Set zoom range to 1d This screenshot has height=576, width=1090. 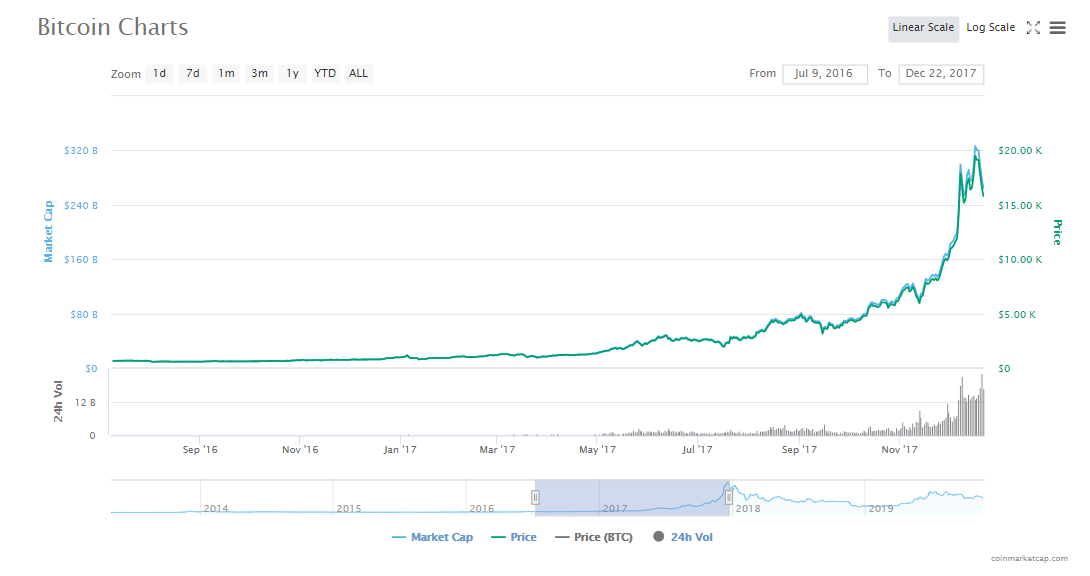click(x=159, y=74)
